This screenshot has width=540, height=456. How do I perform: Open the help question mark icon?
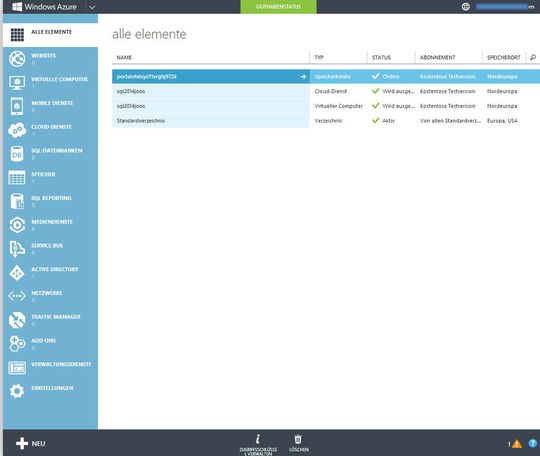coord(532,444)
